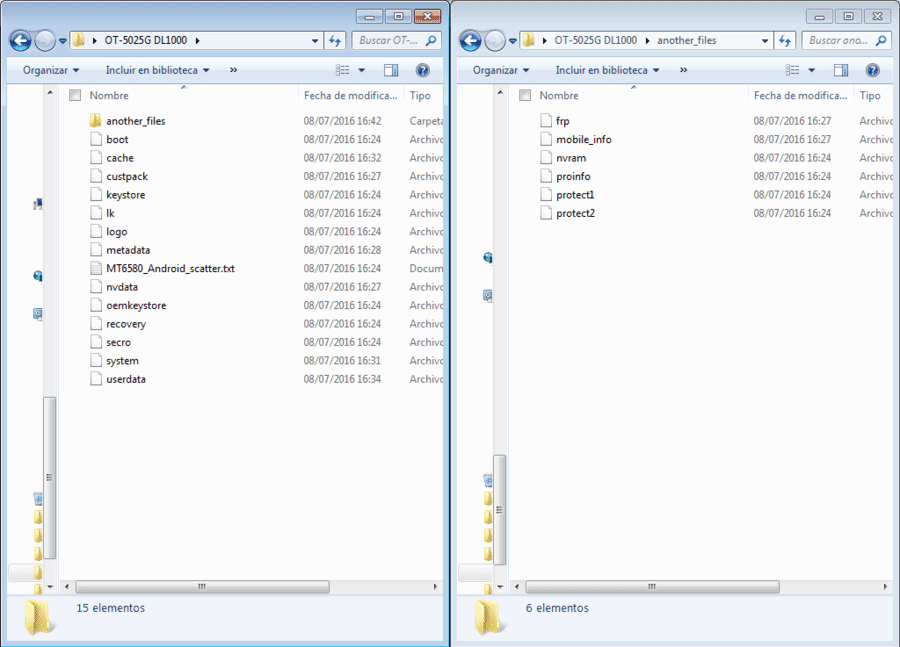Open the another_files folder icon

point(95,121)
